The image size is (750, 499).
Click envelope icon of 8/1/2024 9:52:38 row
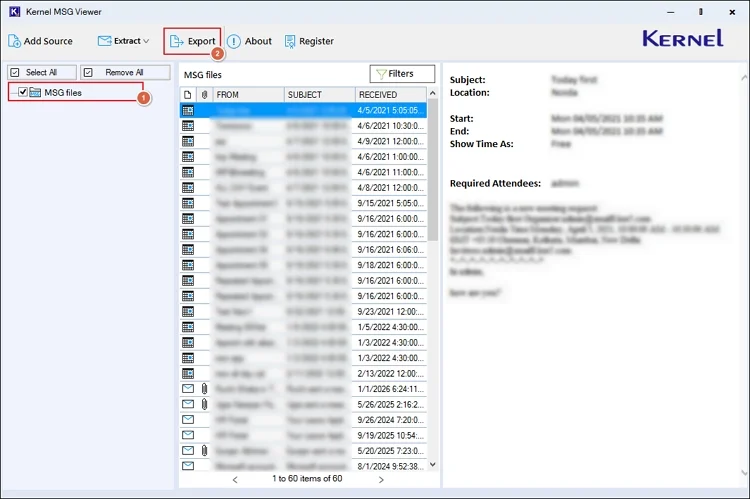[x=188, y=466]
